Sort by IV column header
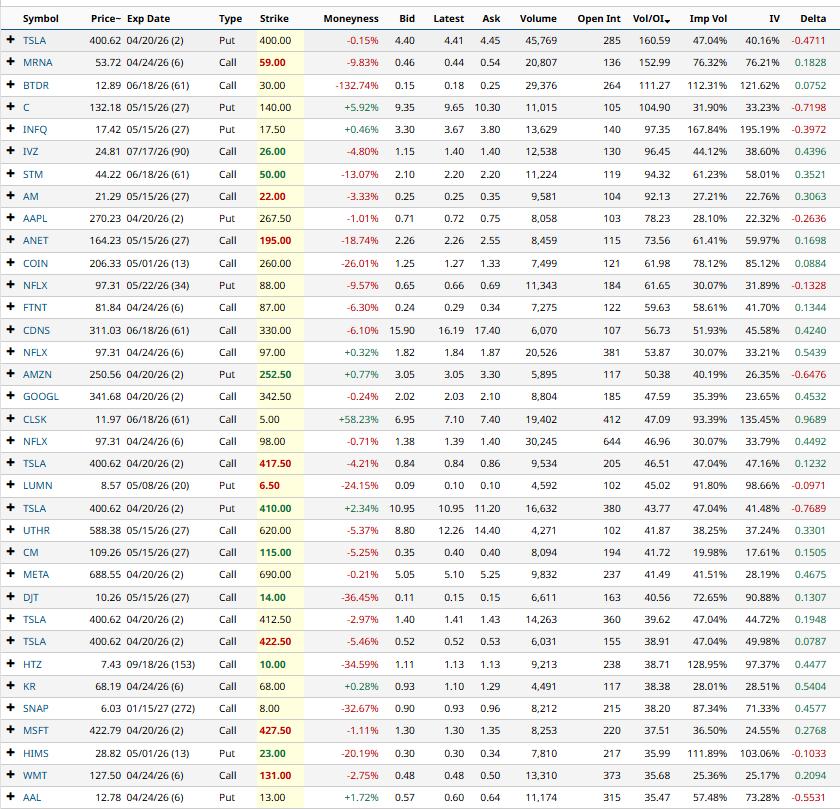The height and width of the screenshot is (809, 840). (x=774, y=19)
